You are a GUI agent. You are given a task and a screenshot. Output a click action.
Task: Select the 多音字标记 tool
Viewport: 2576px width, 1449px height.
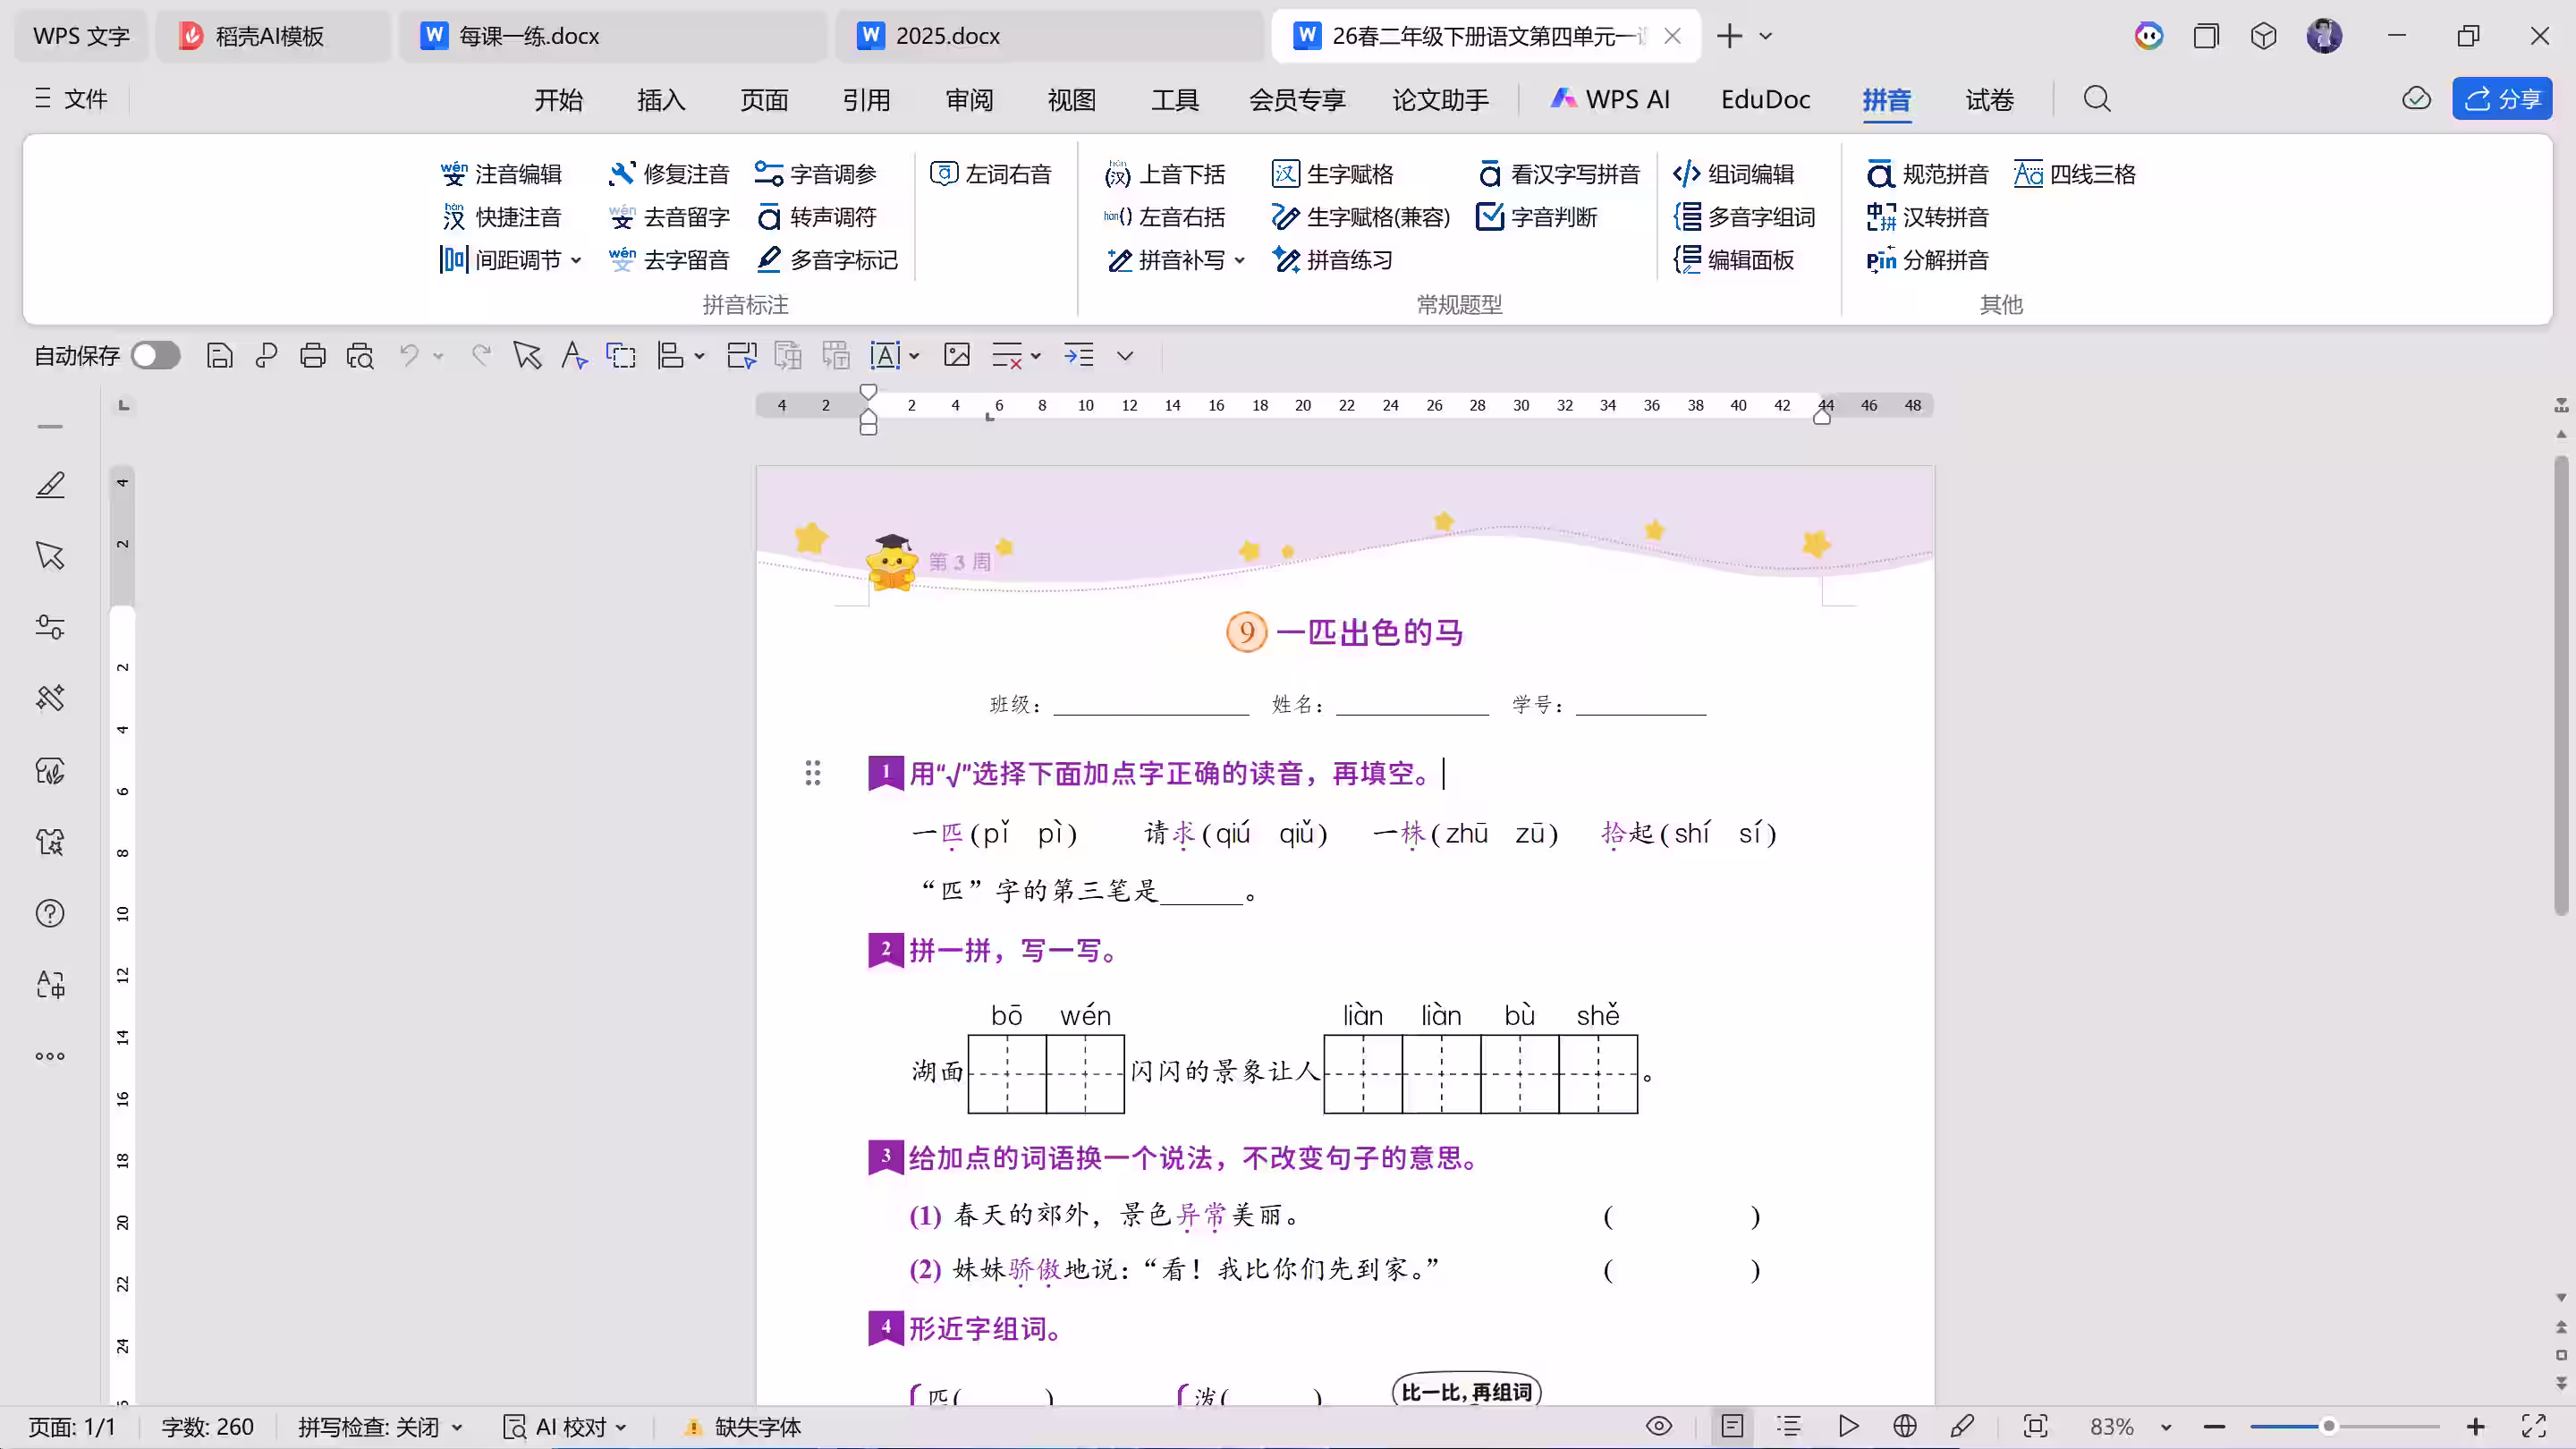[828, 259]
